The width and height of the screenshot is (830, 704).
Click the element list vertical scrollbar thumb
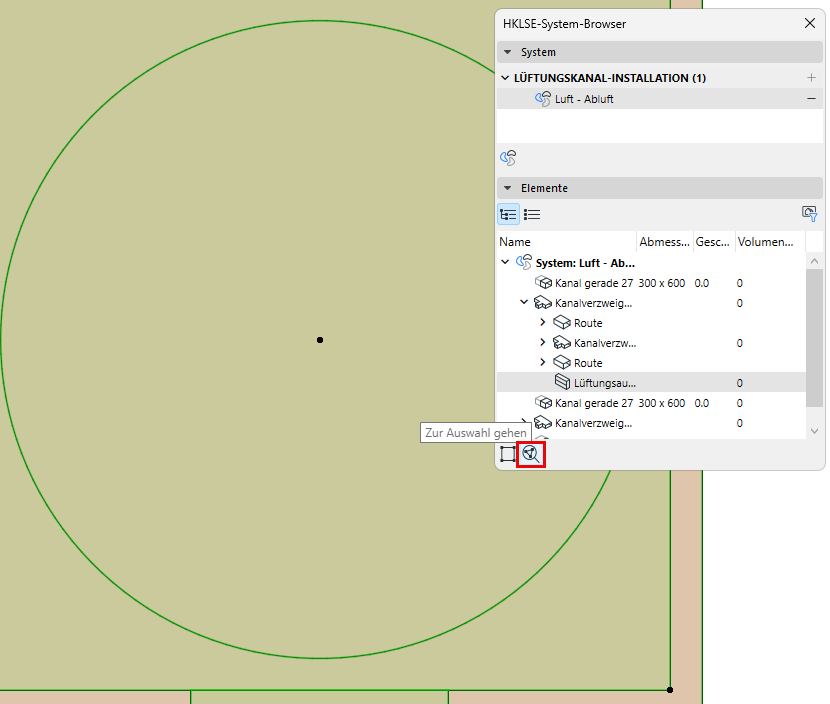point(814,338)
